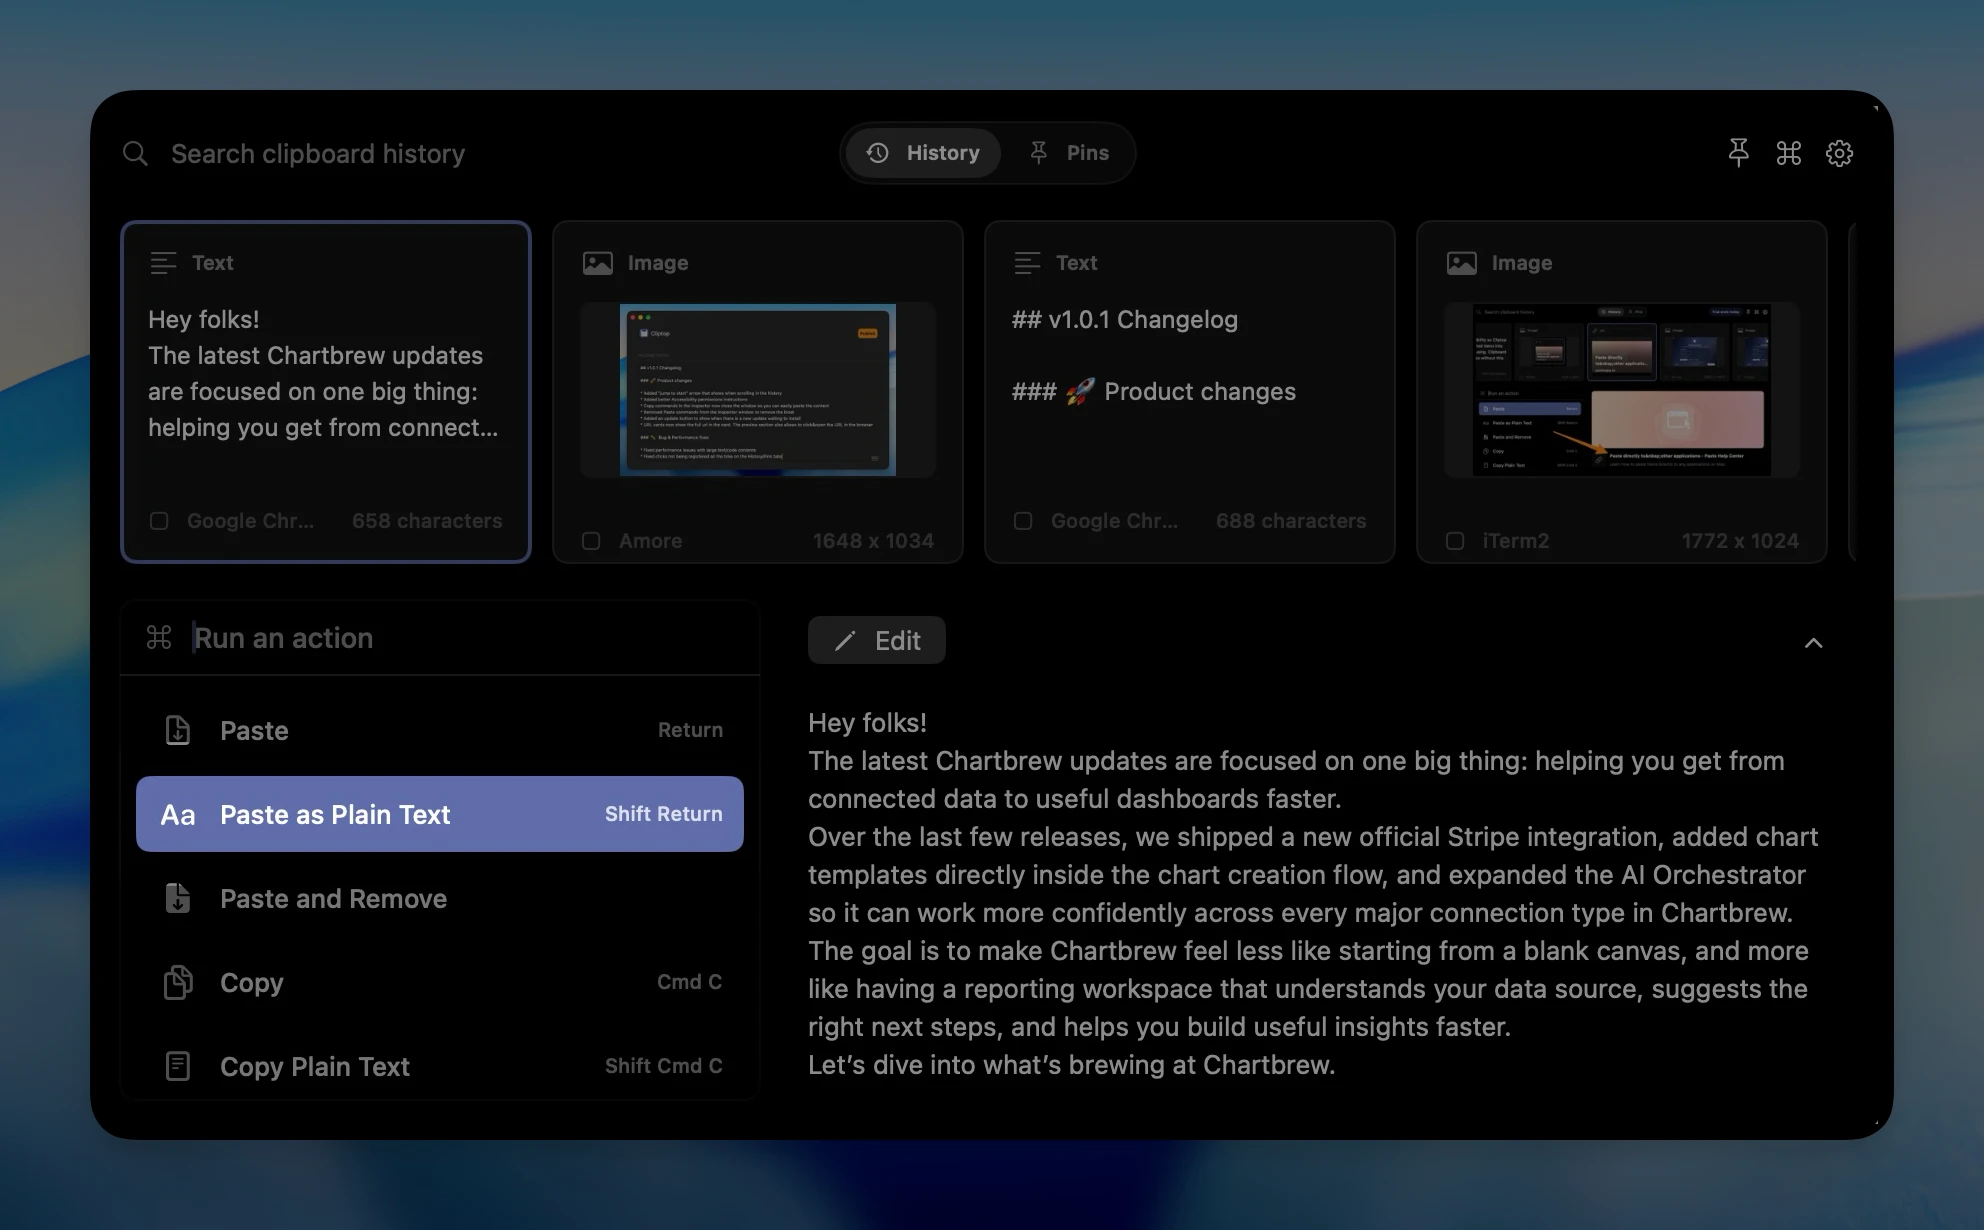
Task: Focus the Search clipboard history field
Action: (318, 154)
